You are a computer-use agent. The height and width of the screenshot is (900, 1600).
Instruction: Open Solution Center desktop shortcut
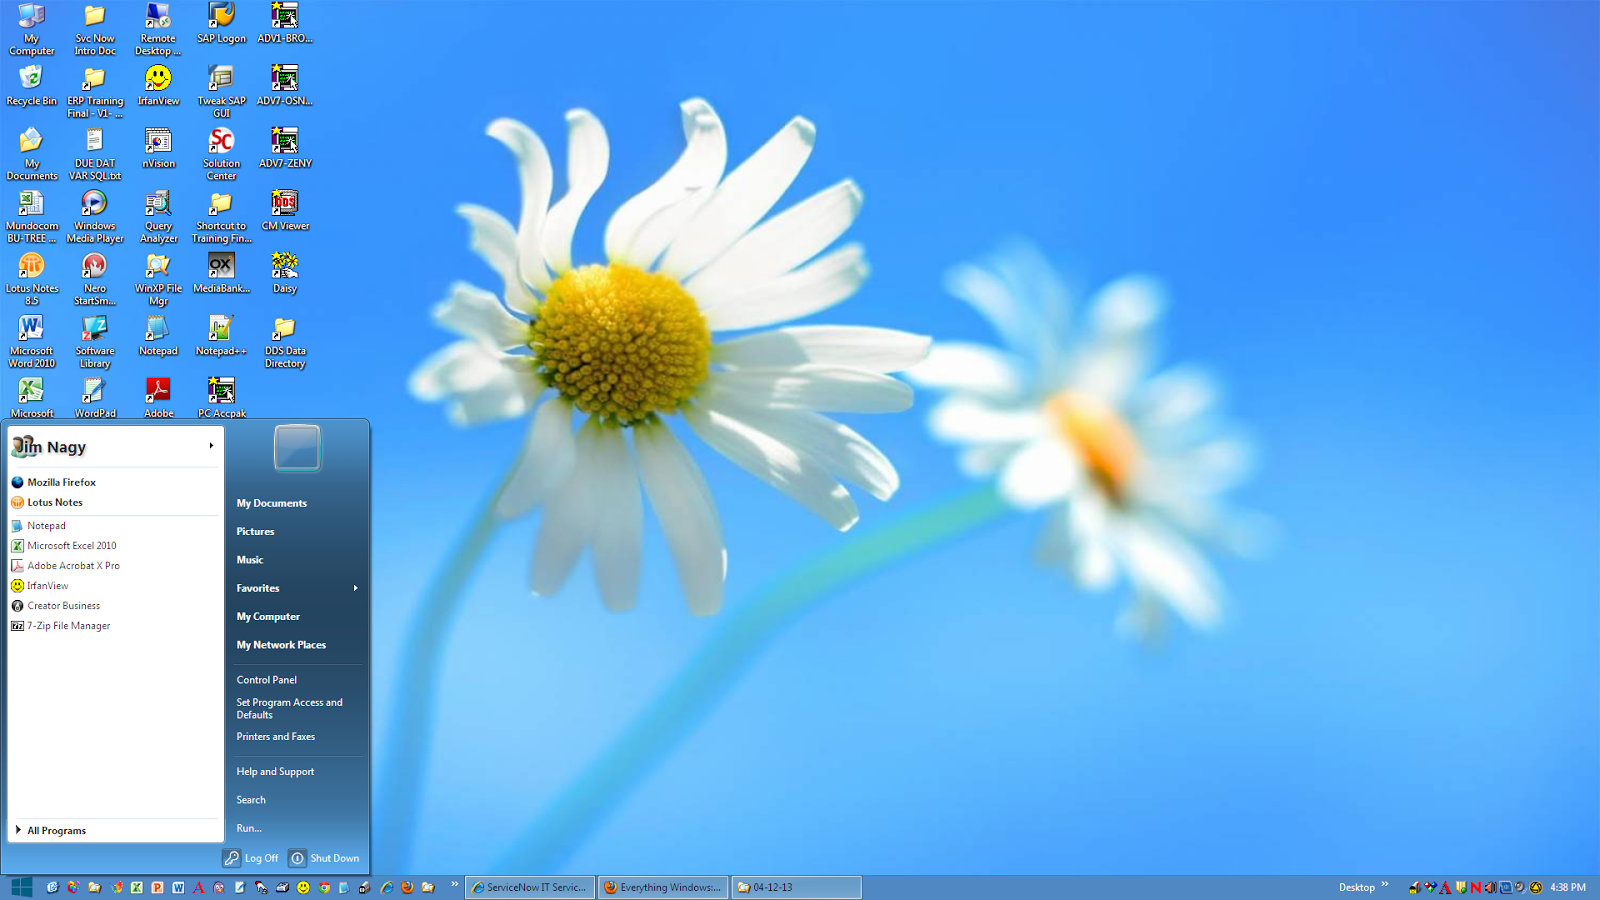[x=220, y=150]
